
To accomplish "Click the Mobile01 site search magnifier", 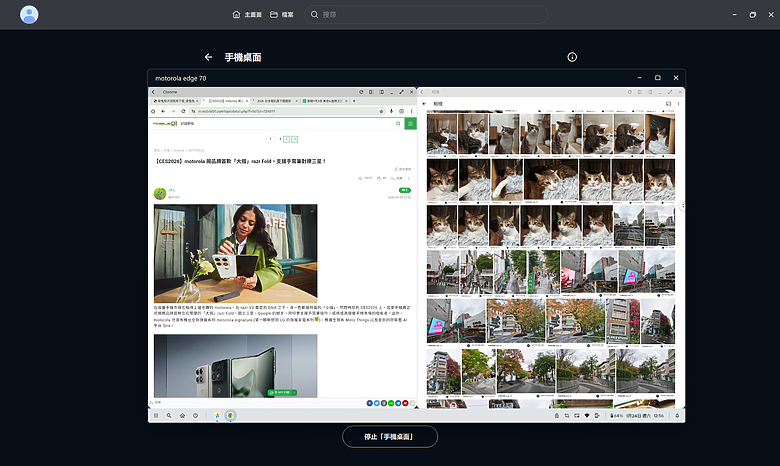I will click(395, 124).
